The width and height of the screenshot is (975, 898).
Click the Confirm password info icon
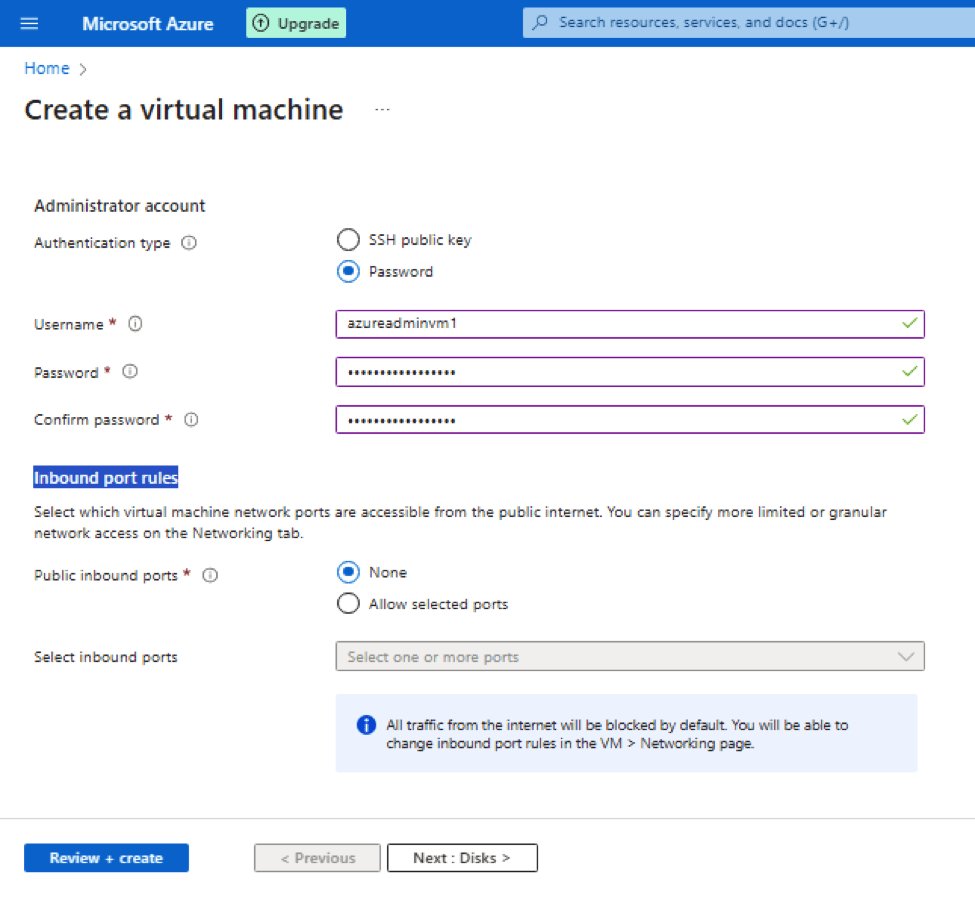[191, 420]
